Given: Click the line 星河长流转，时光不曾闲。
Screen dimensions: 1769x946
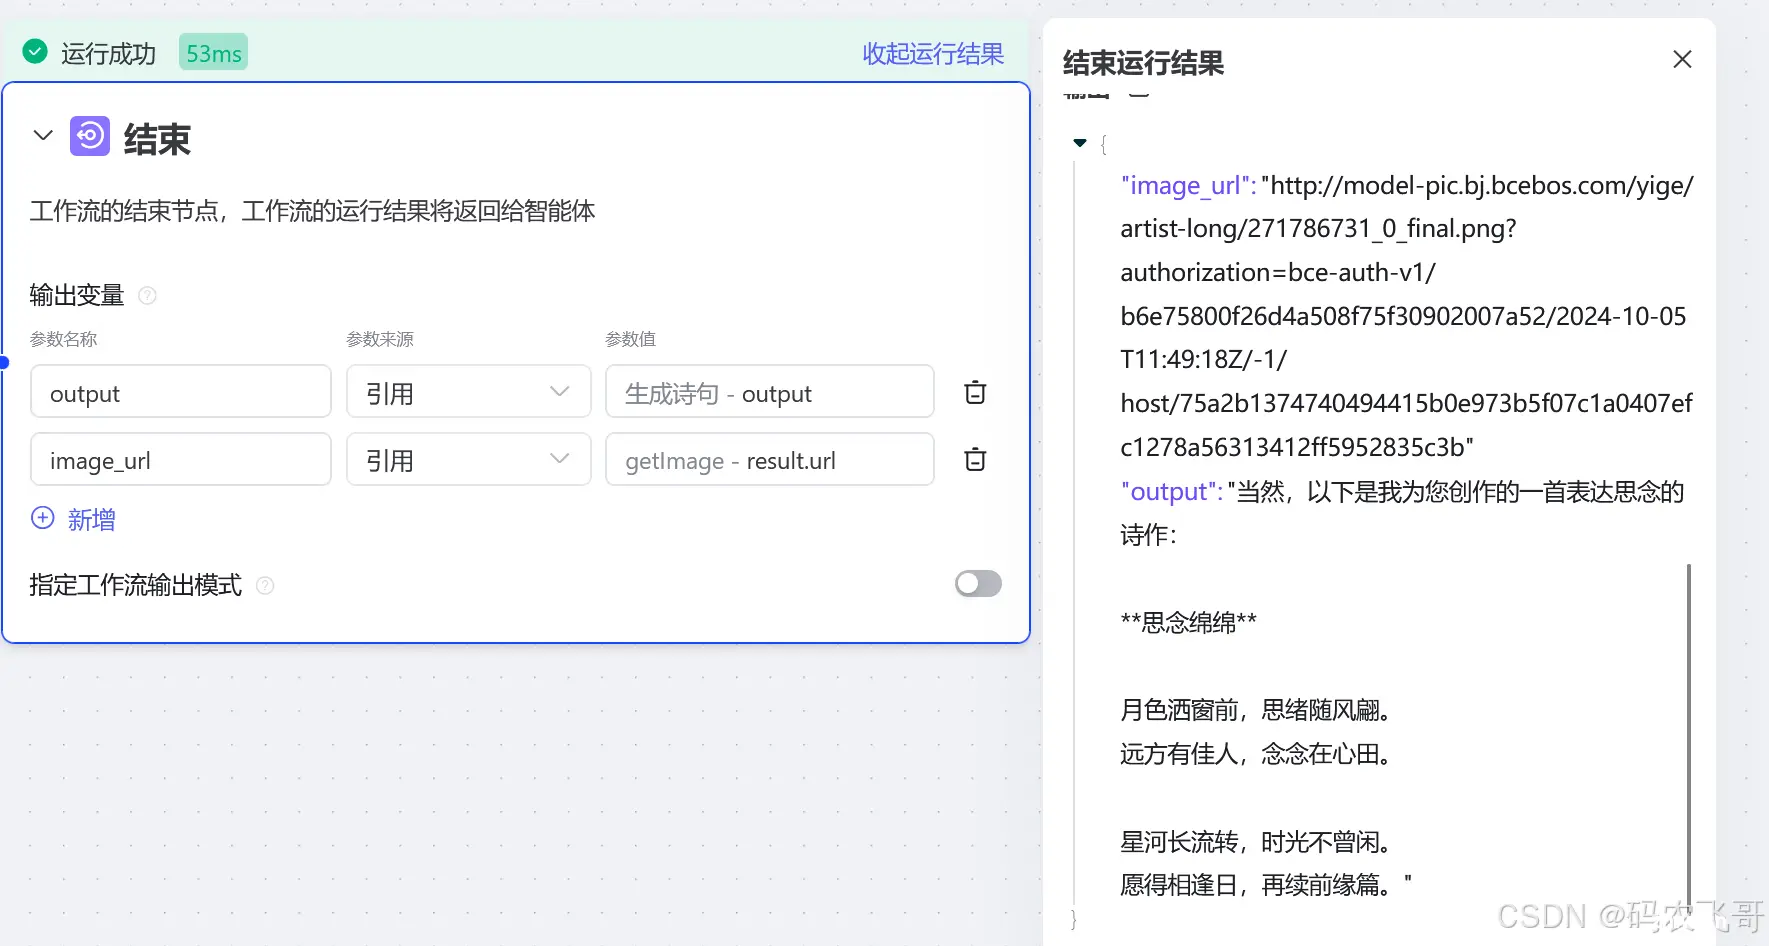Looking at the screenshot, I should pos(1256,842).
